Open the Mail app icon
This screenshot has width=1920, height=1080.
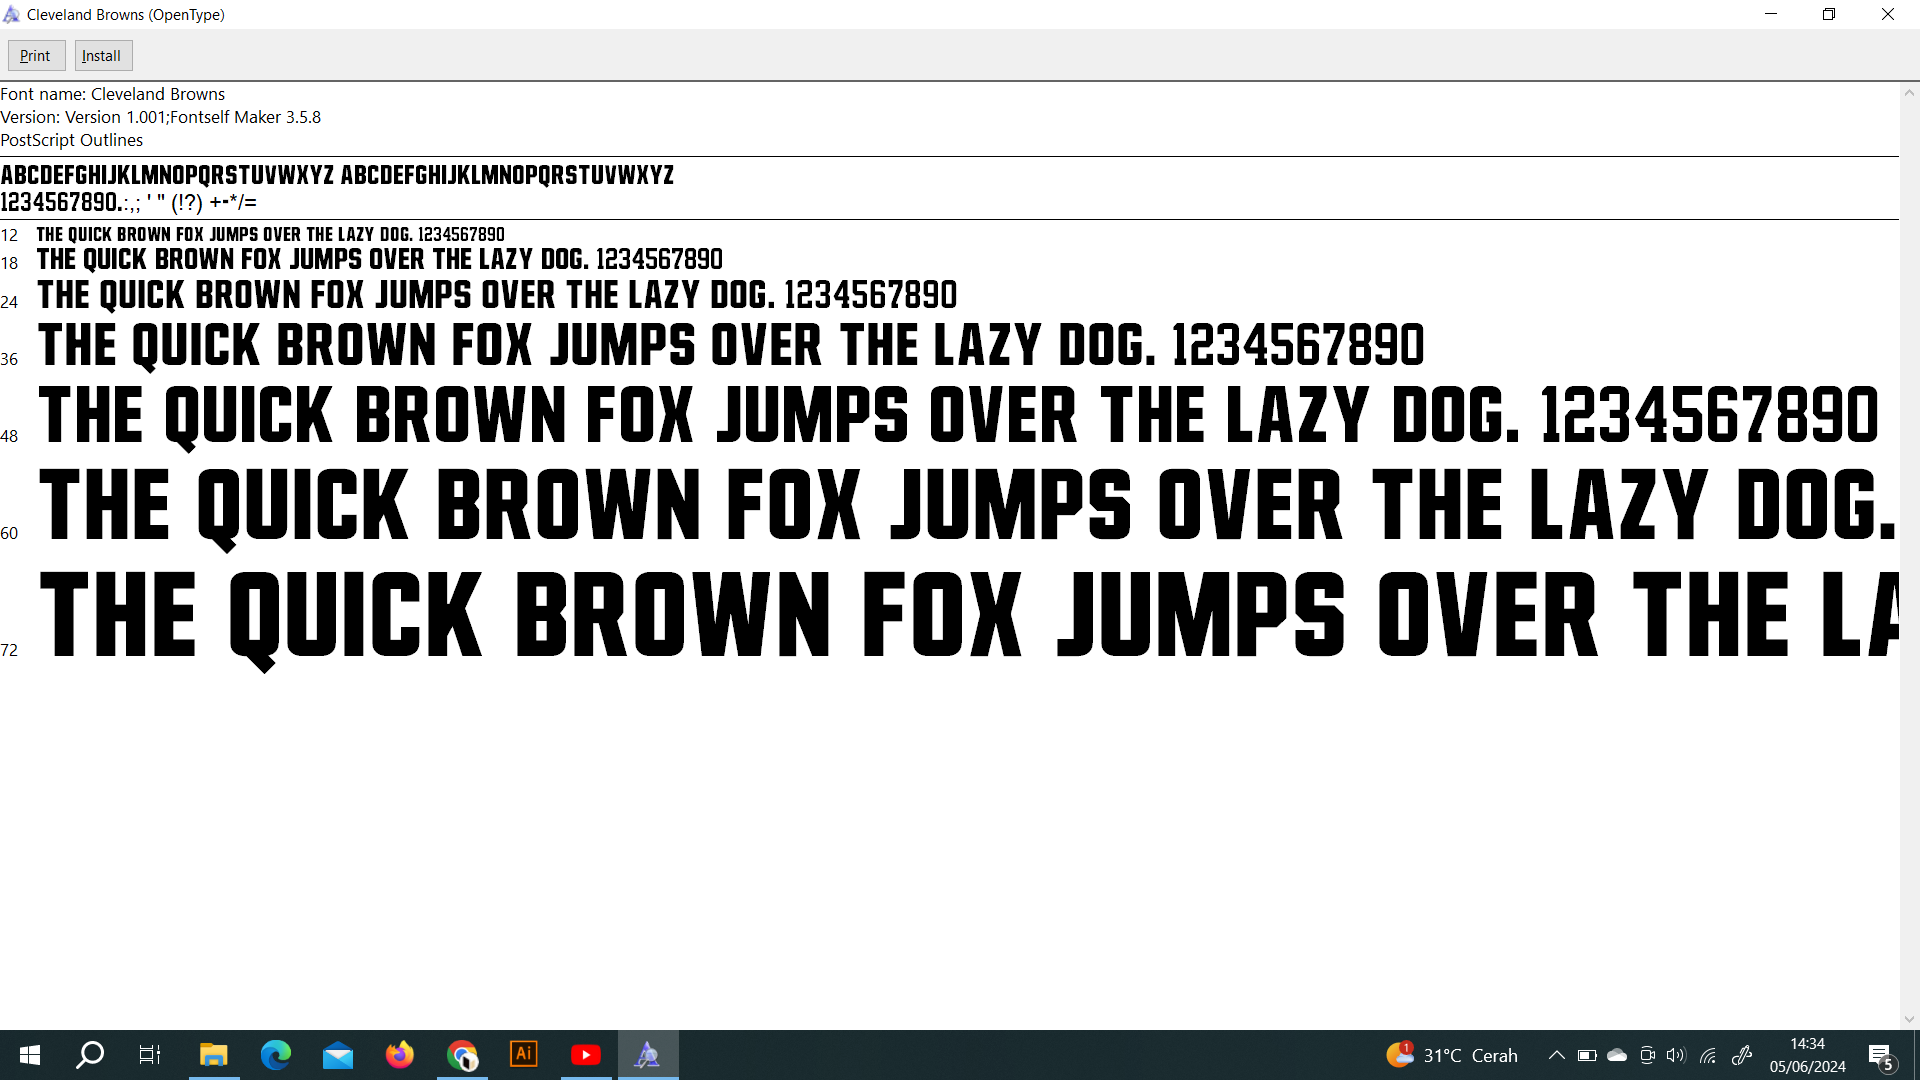coord(338,1055)
